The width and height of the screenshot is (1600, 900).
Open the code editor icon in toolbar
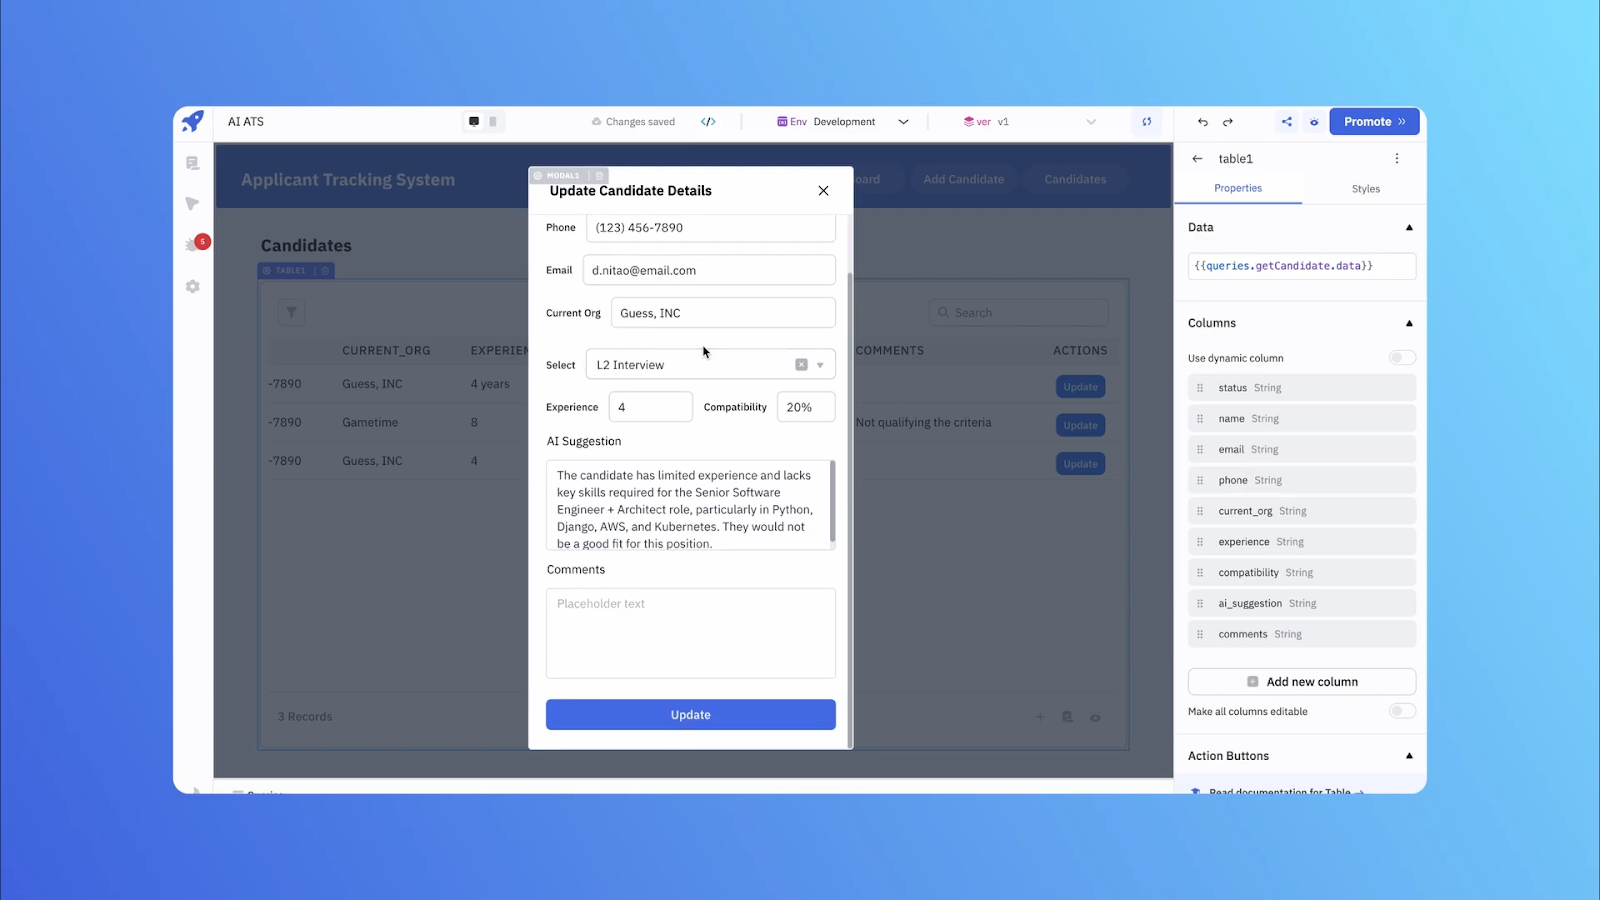[708, 121]
